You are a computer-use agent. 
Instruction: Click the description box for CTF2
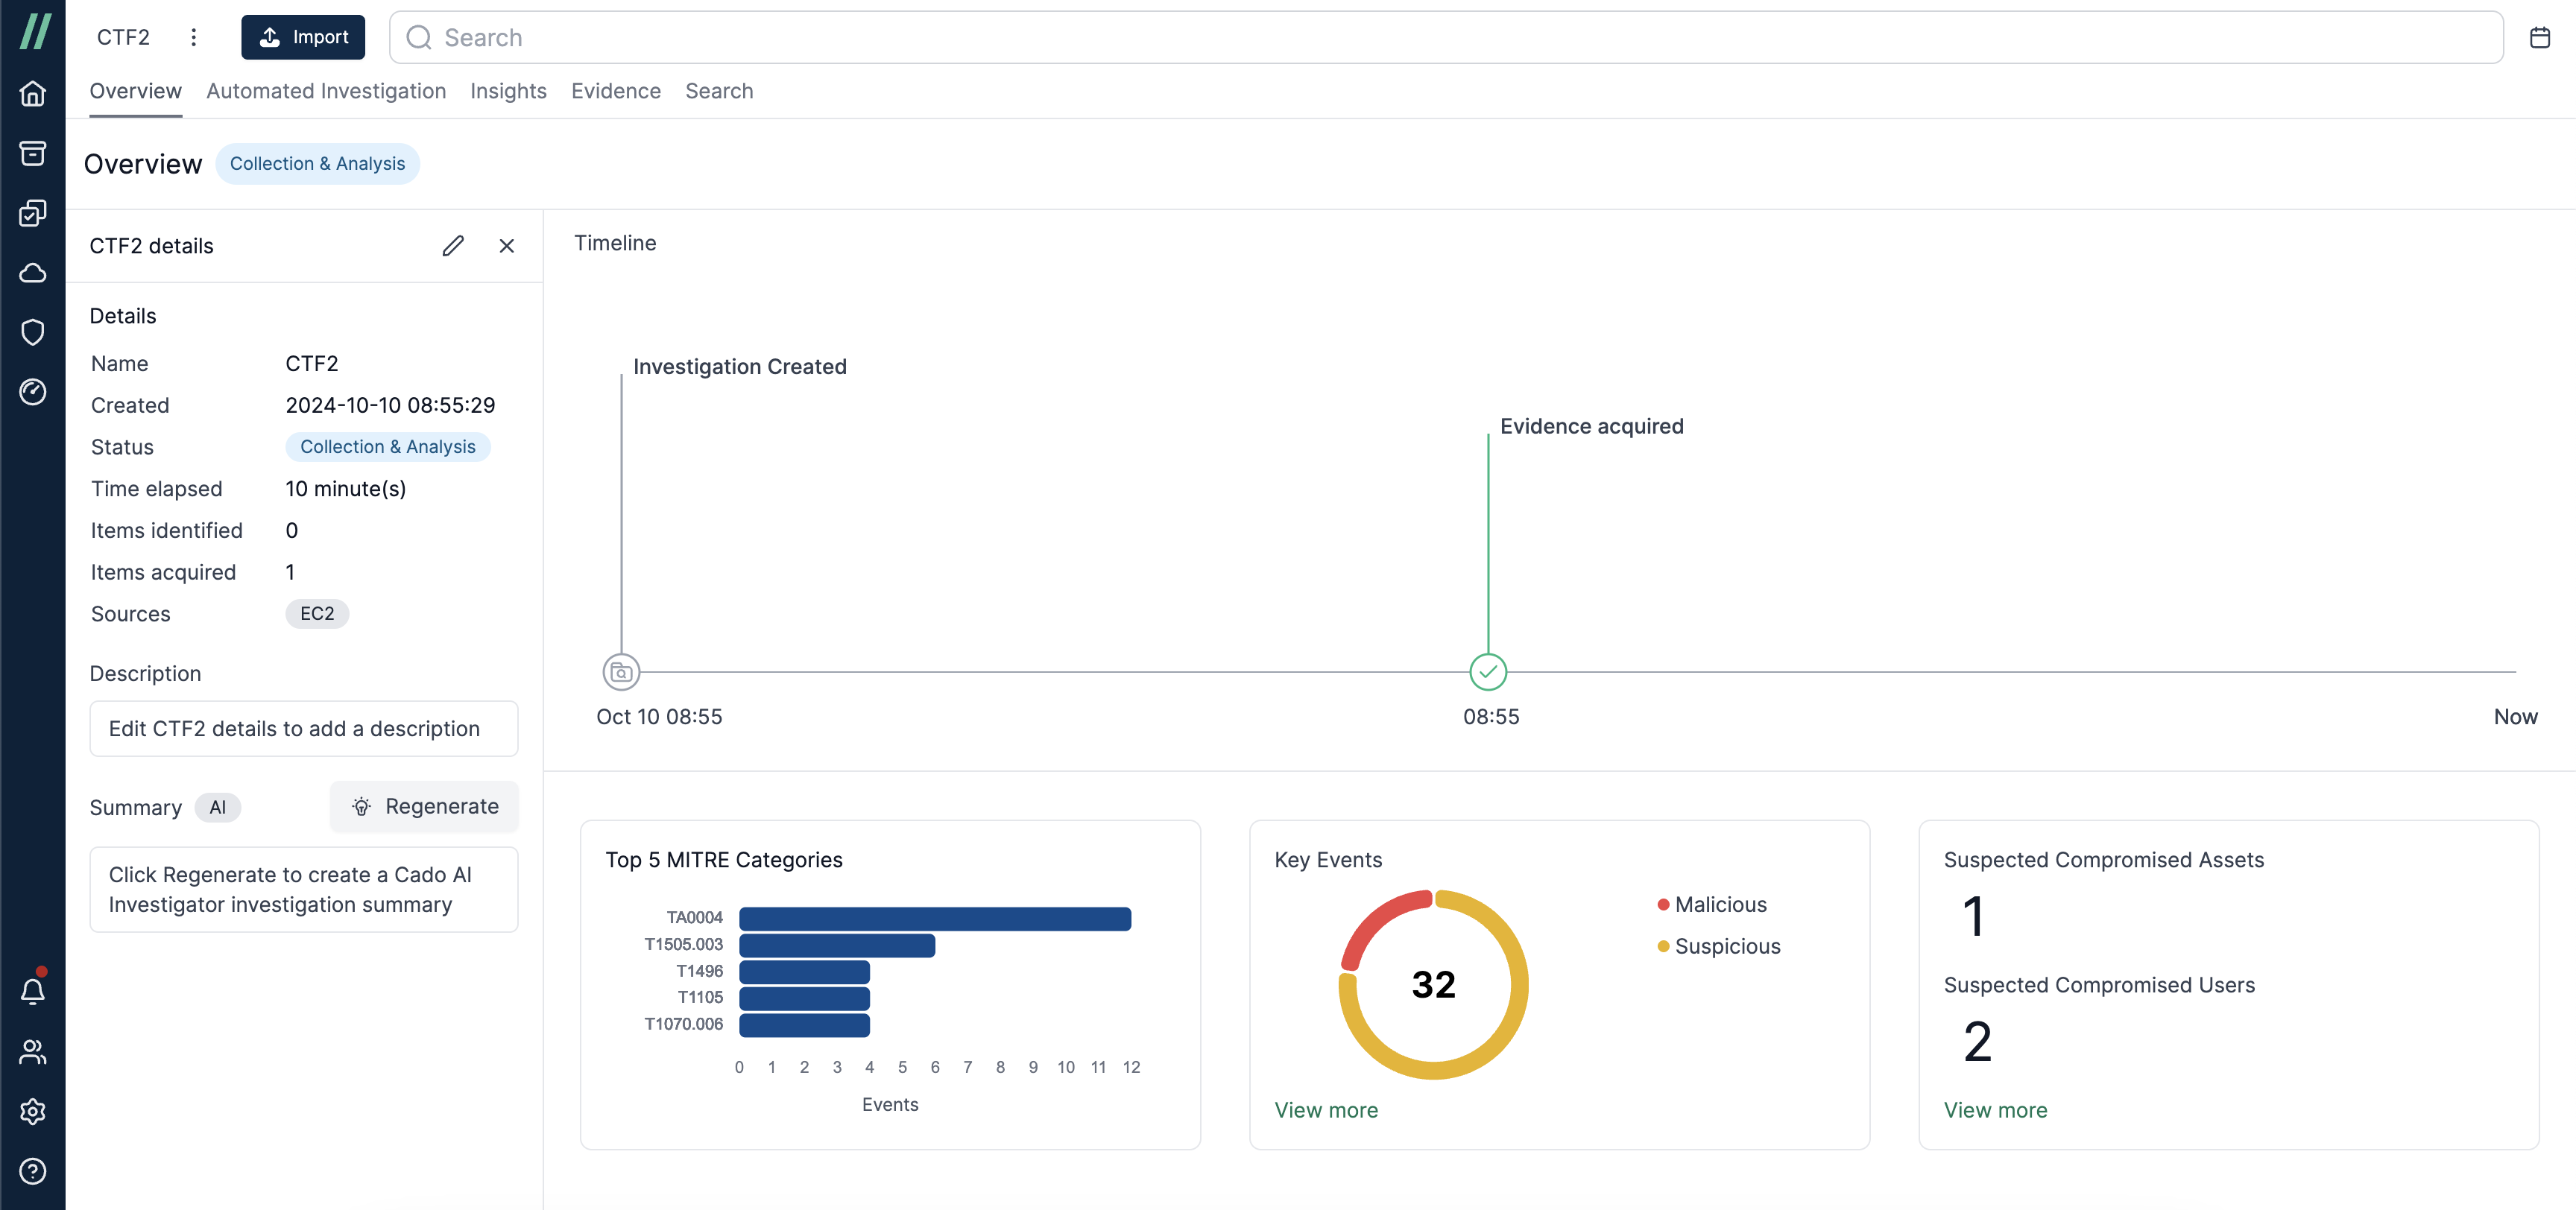(x=304, y=729)
